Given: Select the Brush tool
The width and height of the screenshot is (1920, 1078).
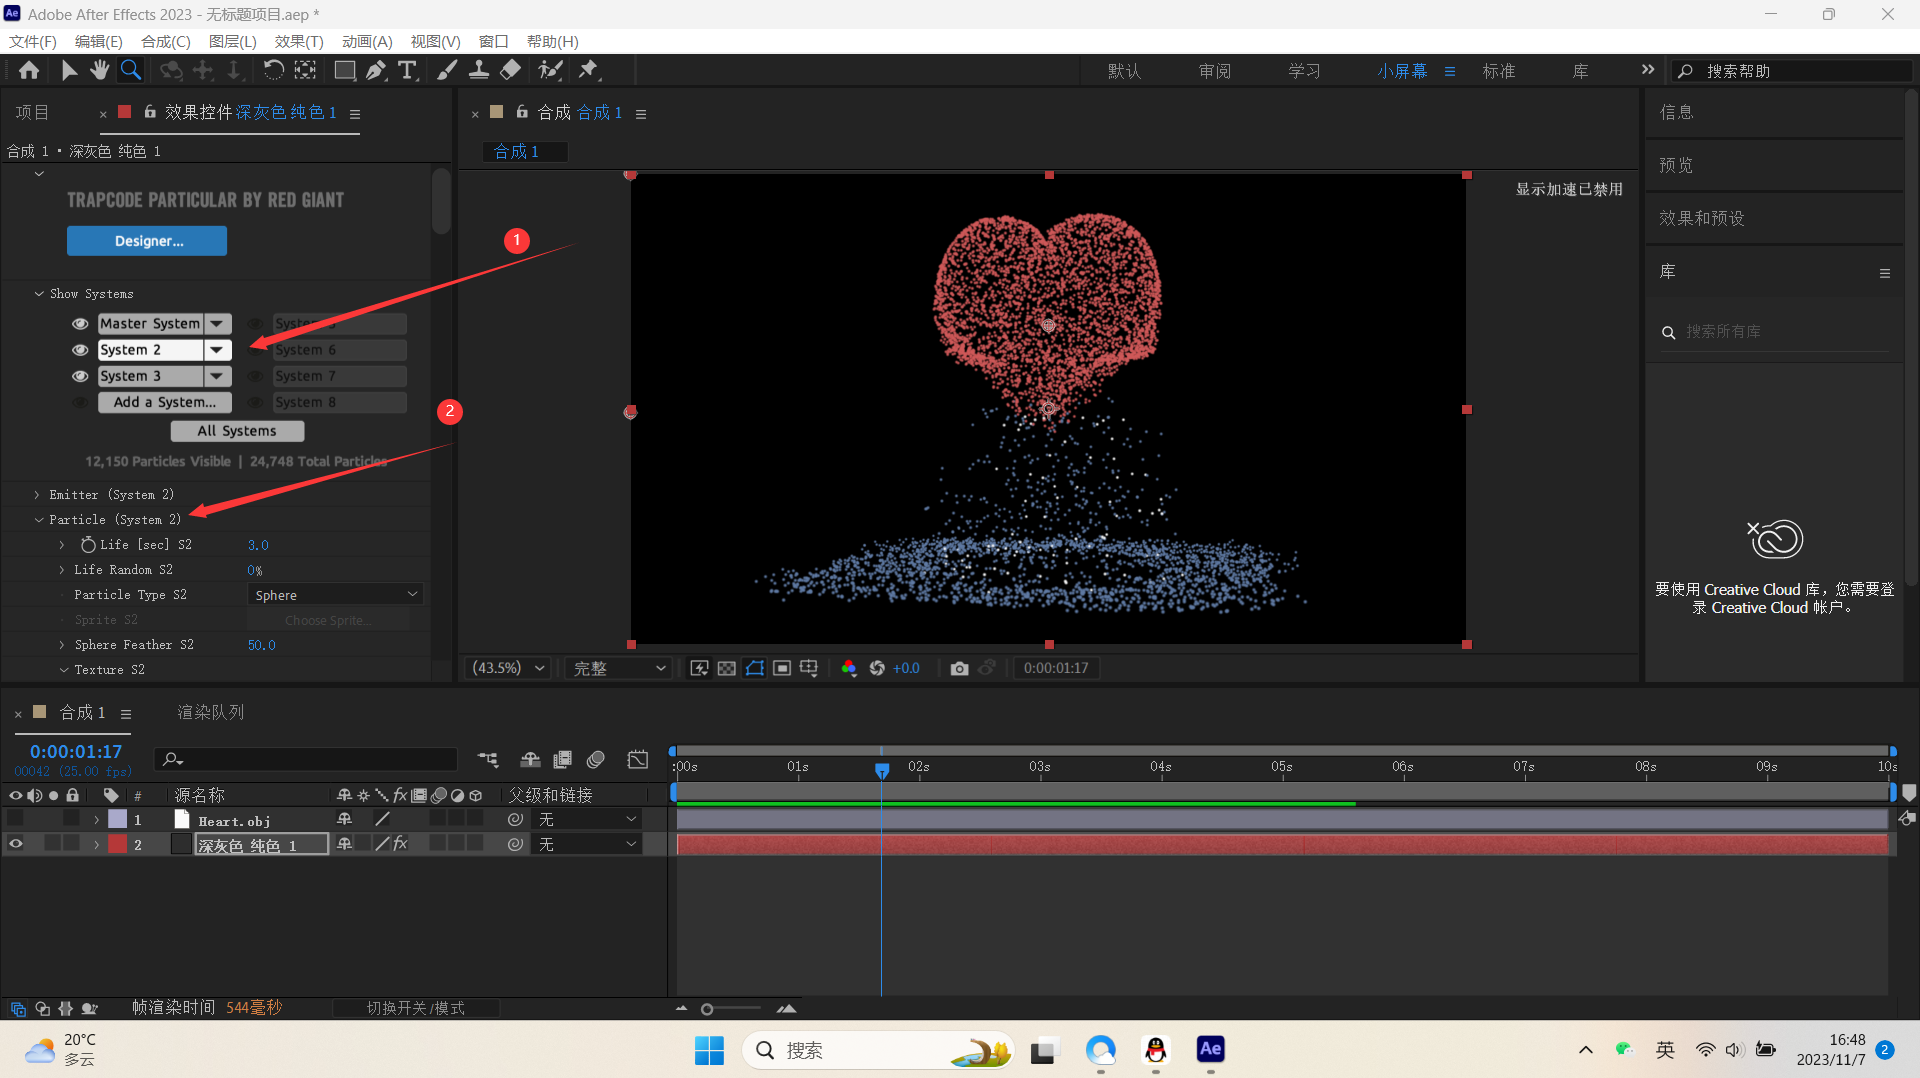Looking at the screenshot, I should [x=447, y=70].
